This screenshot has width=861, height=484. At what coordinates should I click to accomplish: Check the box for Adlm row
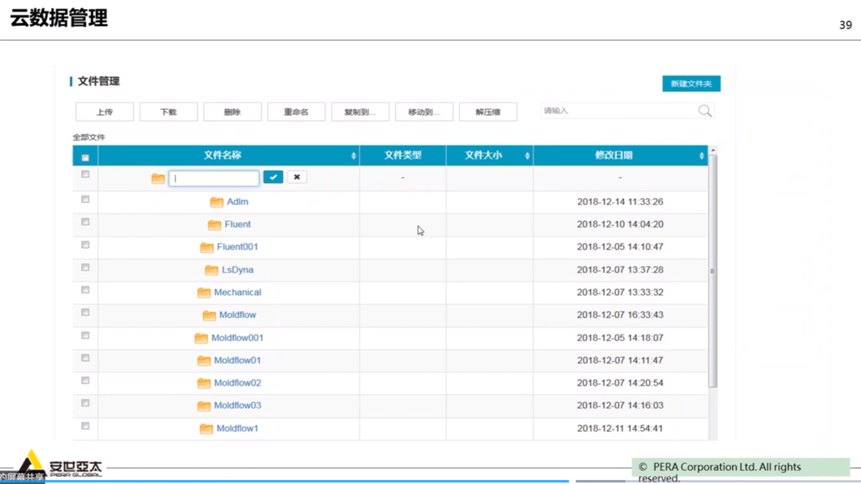click(x=85, y=199)
